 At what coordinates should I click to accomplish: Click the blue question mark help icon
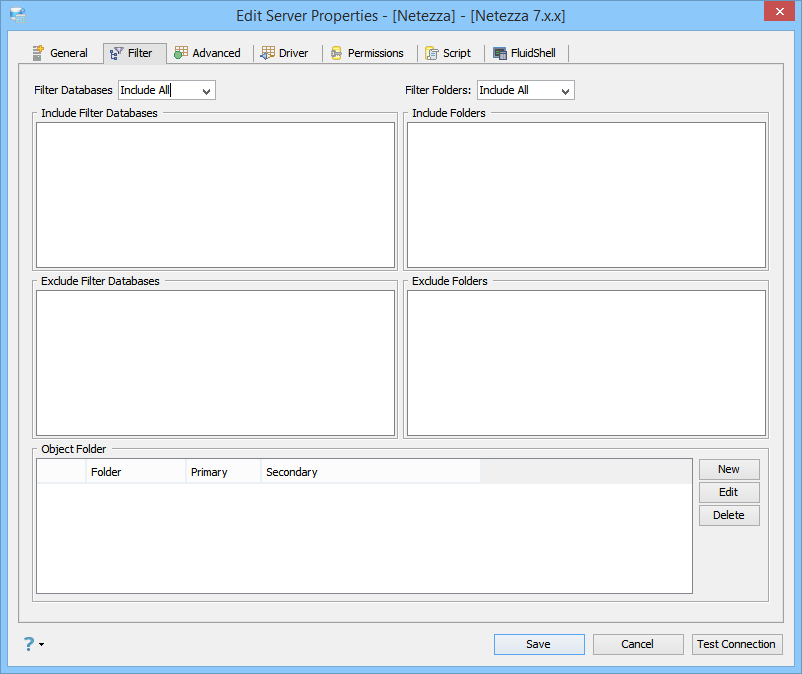pos(29,644)
